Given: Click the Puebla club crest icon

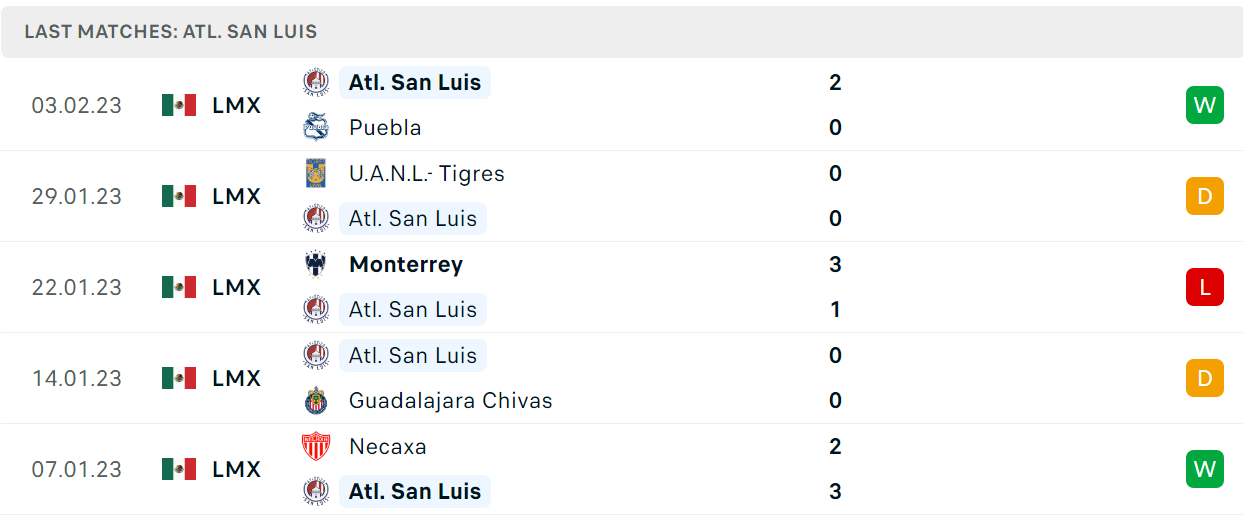Looking at the screenshot, I should pos(316,128).
